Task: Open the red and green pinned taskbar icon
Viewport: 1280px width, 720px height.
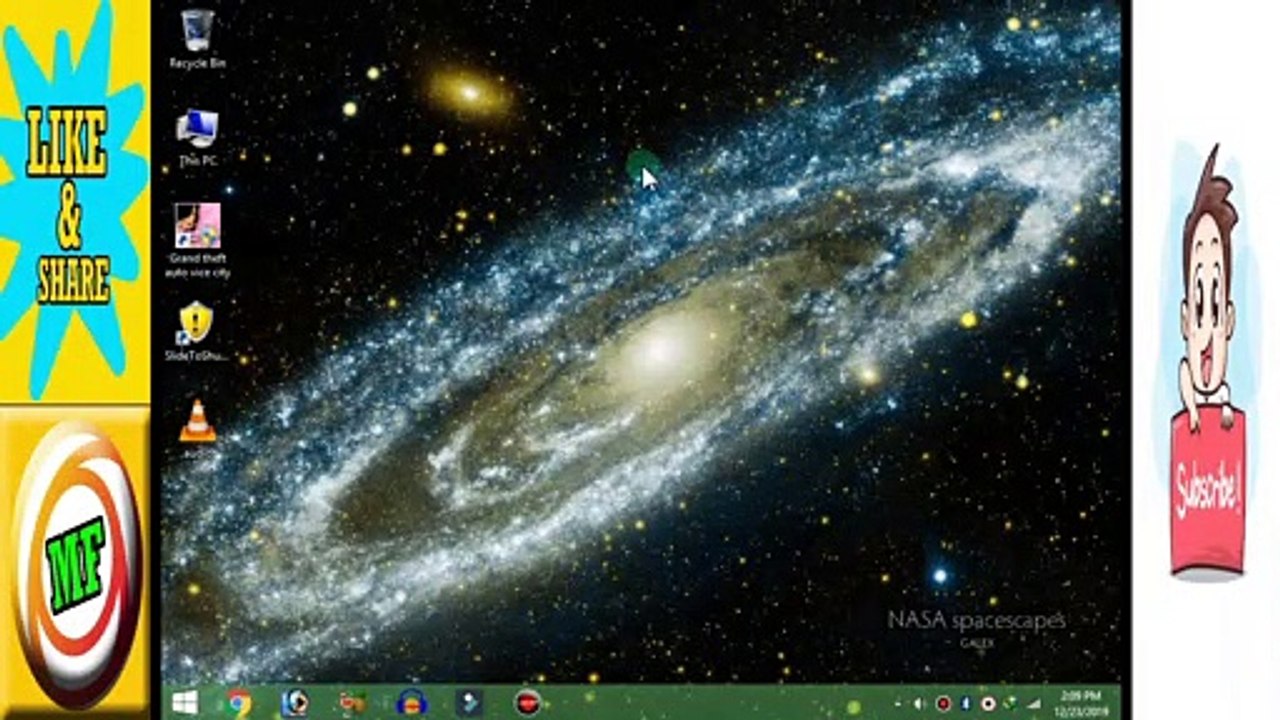Action: tap(352, 703)
